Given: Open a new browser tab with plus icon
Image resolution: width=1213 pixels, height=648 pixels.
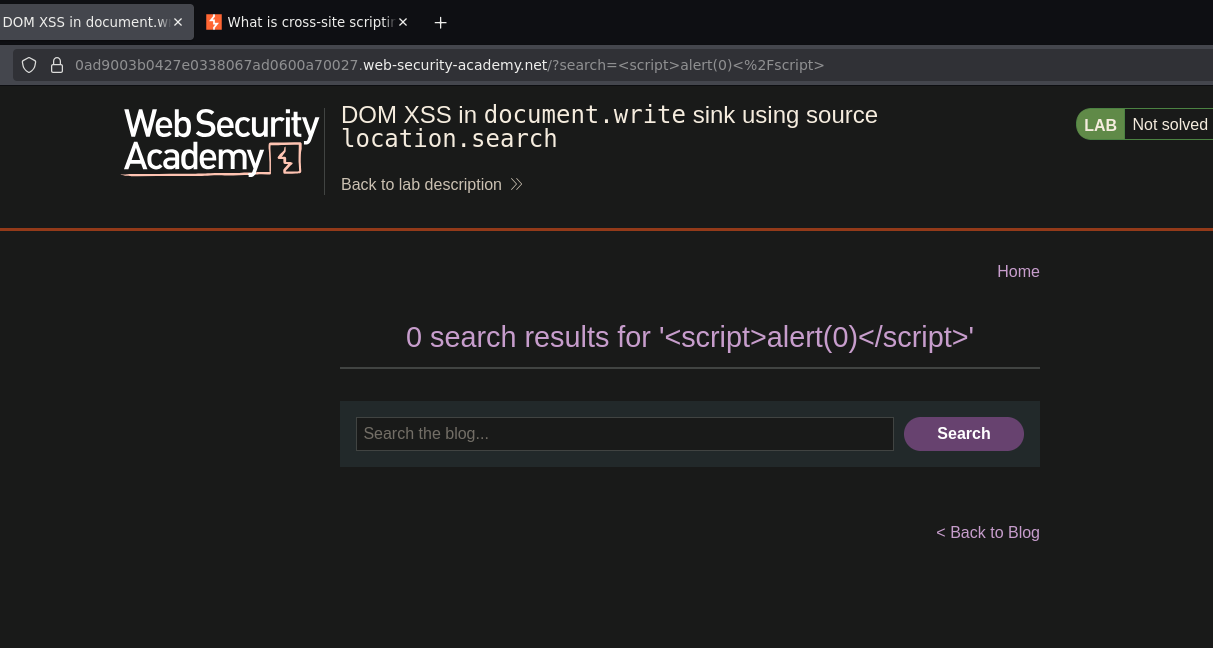Looking at the screenshot, I should click(x=440, y=22).
